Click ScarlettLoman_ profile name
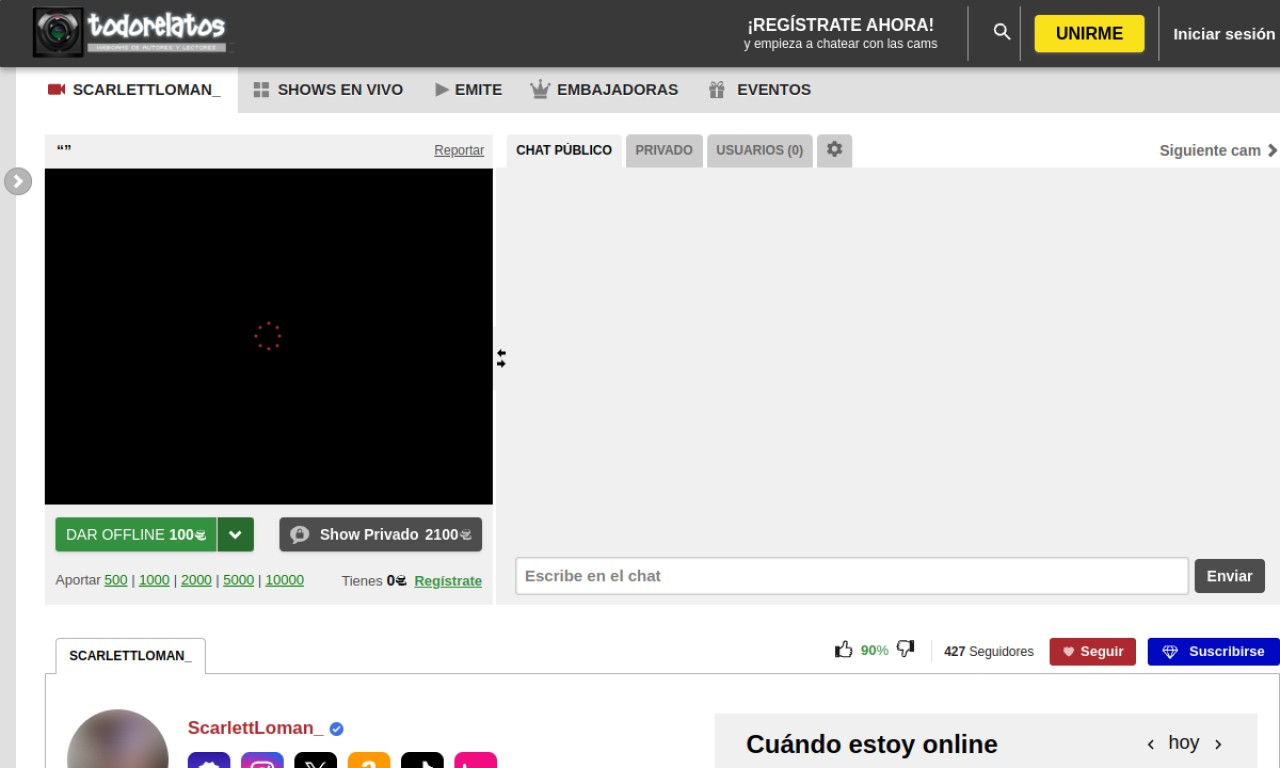Image resolution: width=1280 pixels, height=768 pixels. pos(255,728)
